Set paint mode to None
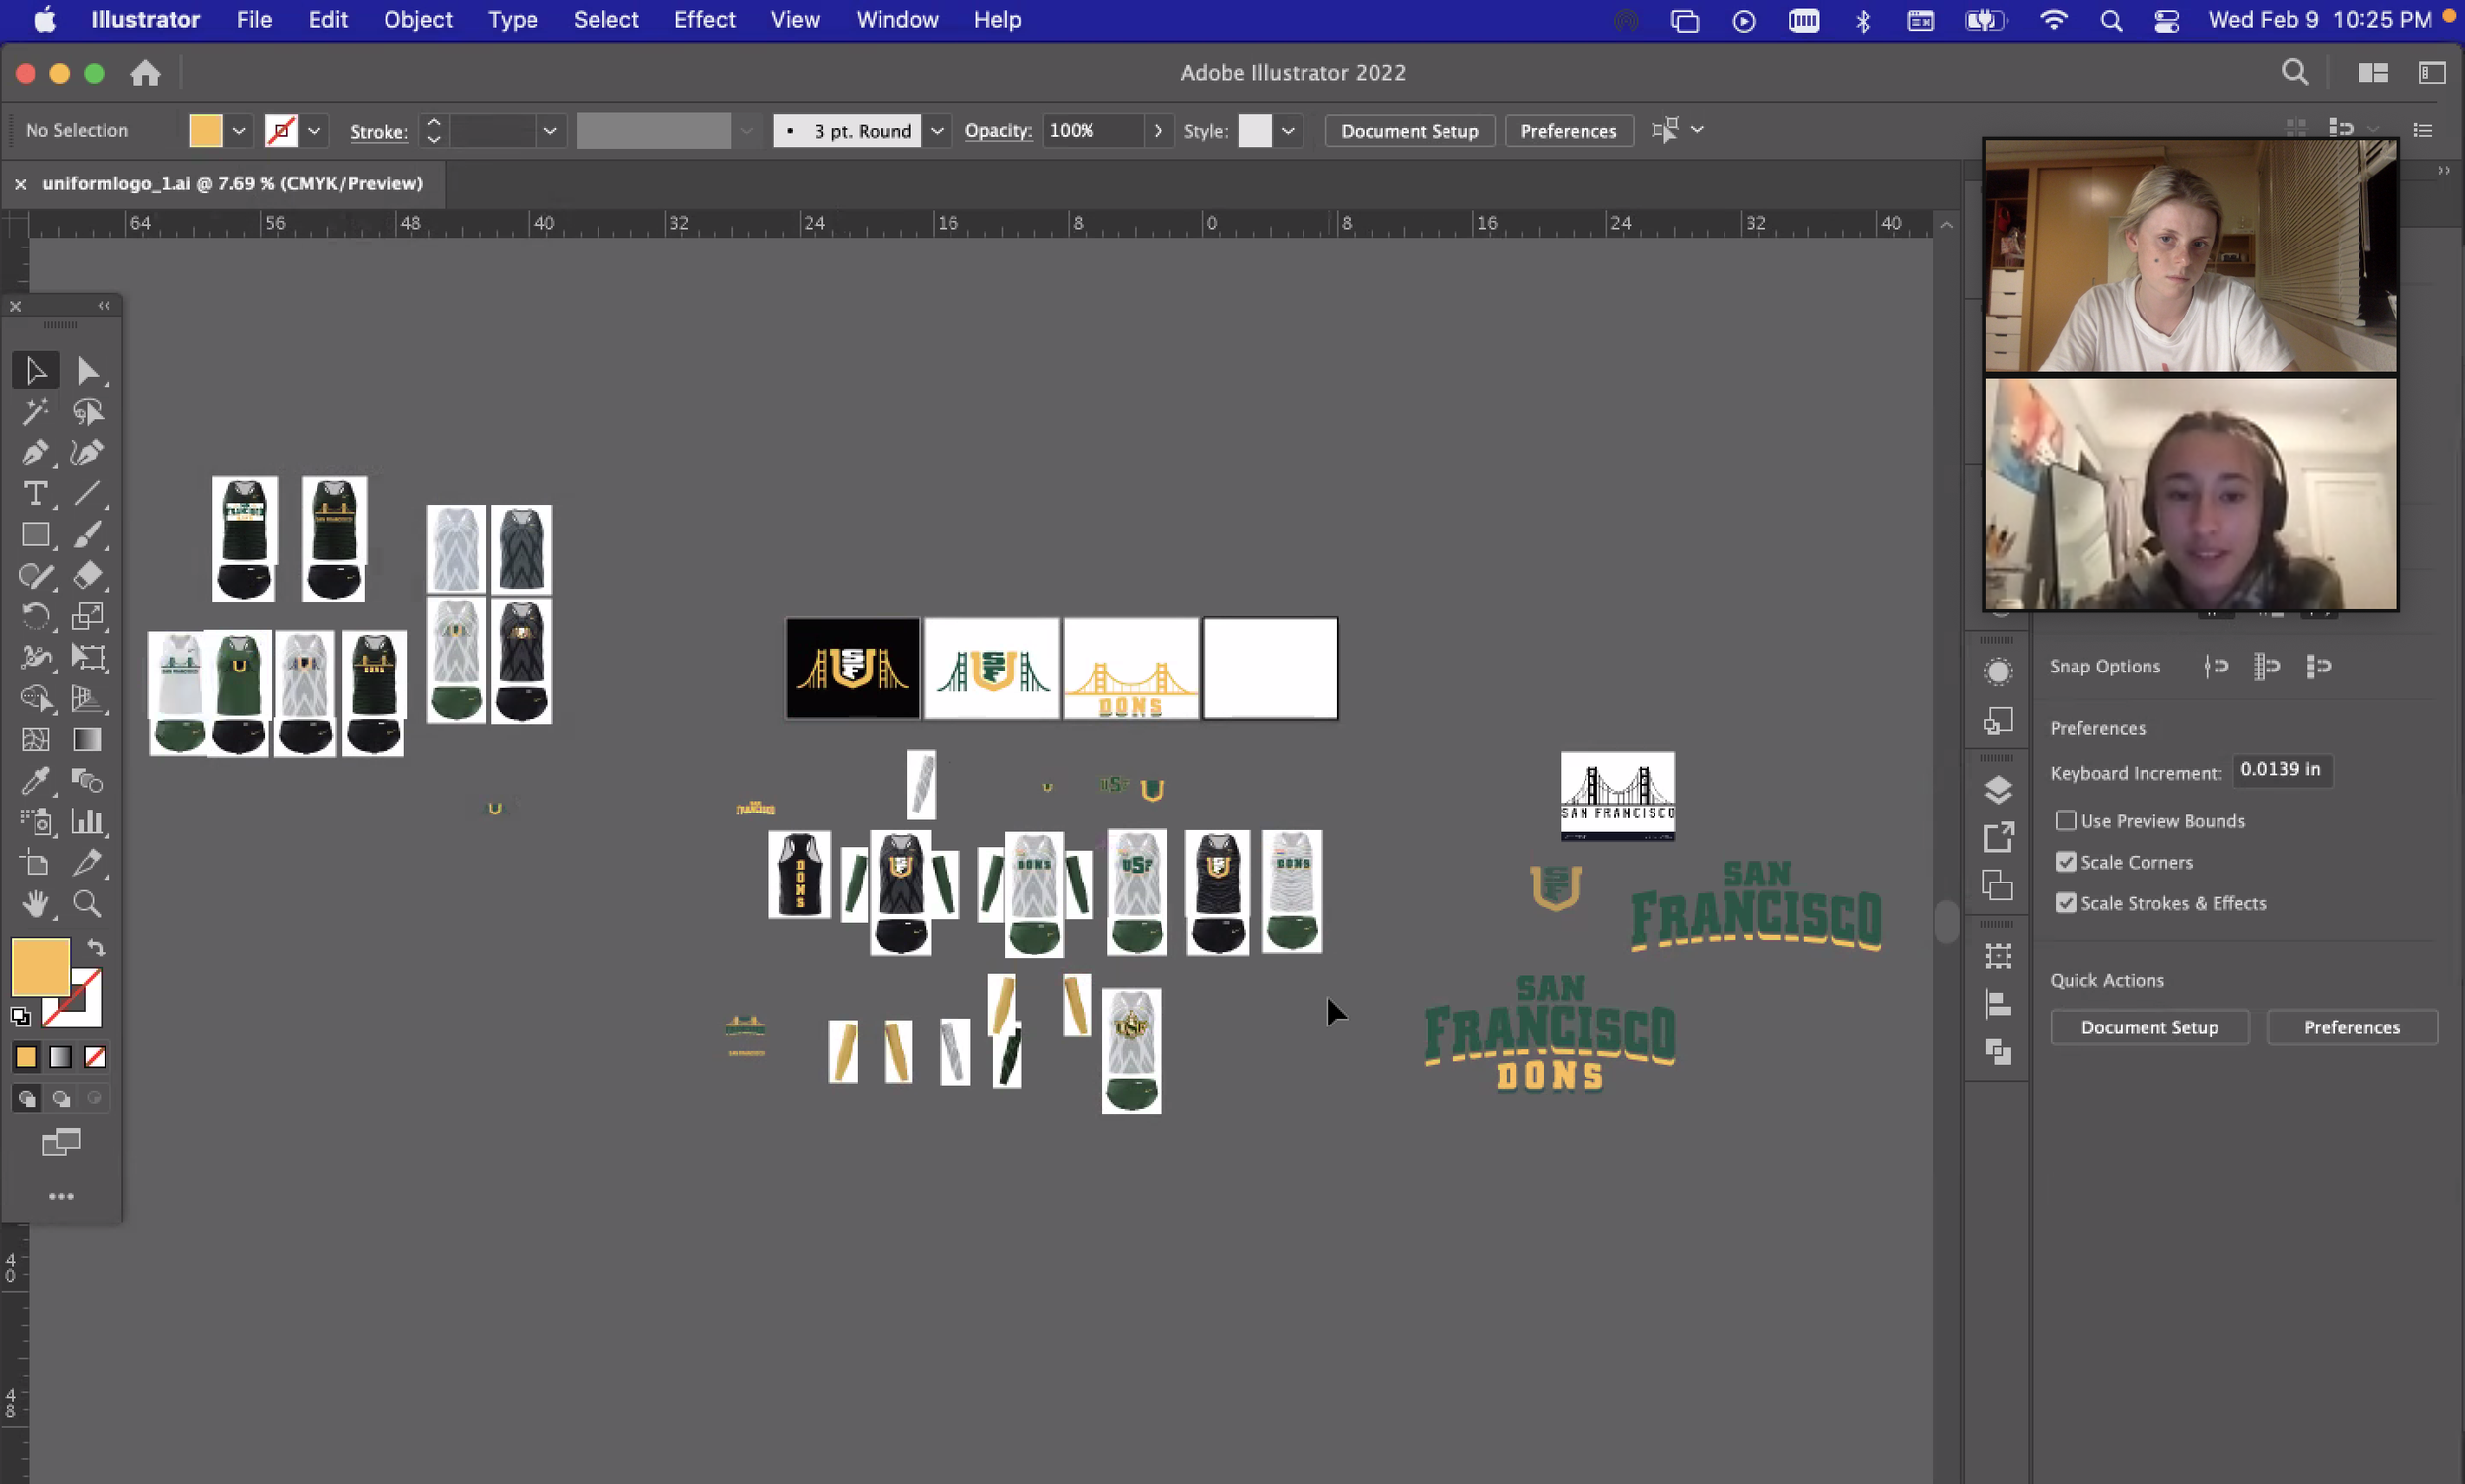2465x1484 pixels. 95,1057
